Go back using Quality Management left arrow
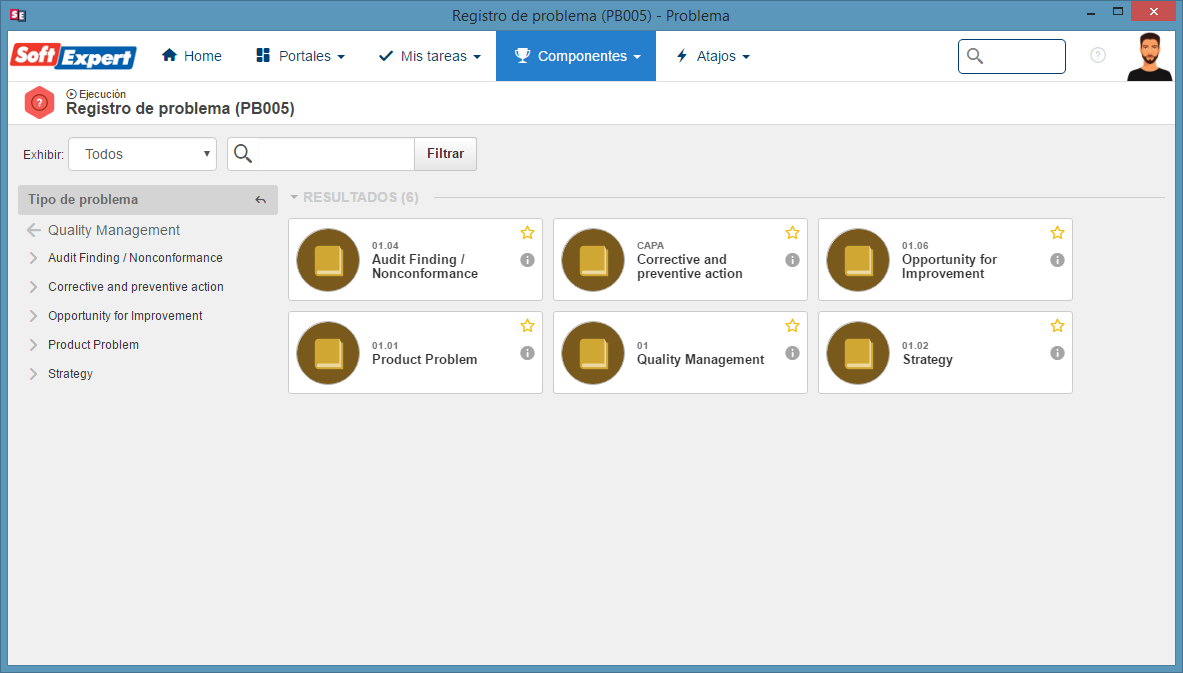The image size is (1183, 673). (33, 230)
